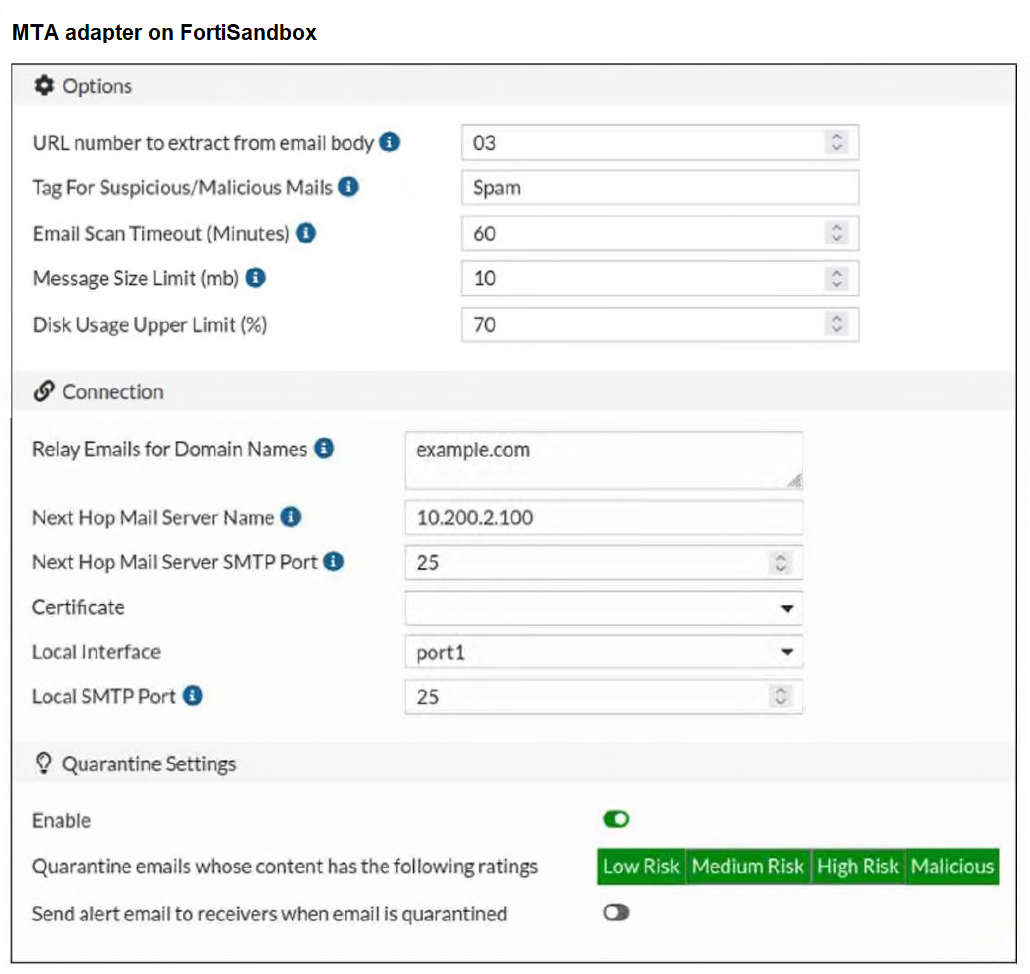Disable the Quarantine Settings Enable toggle
1030x974 pixels.
(x=616, y=819)
